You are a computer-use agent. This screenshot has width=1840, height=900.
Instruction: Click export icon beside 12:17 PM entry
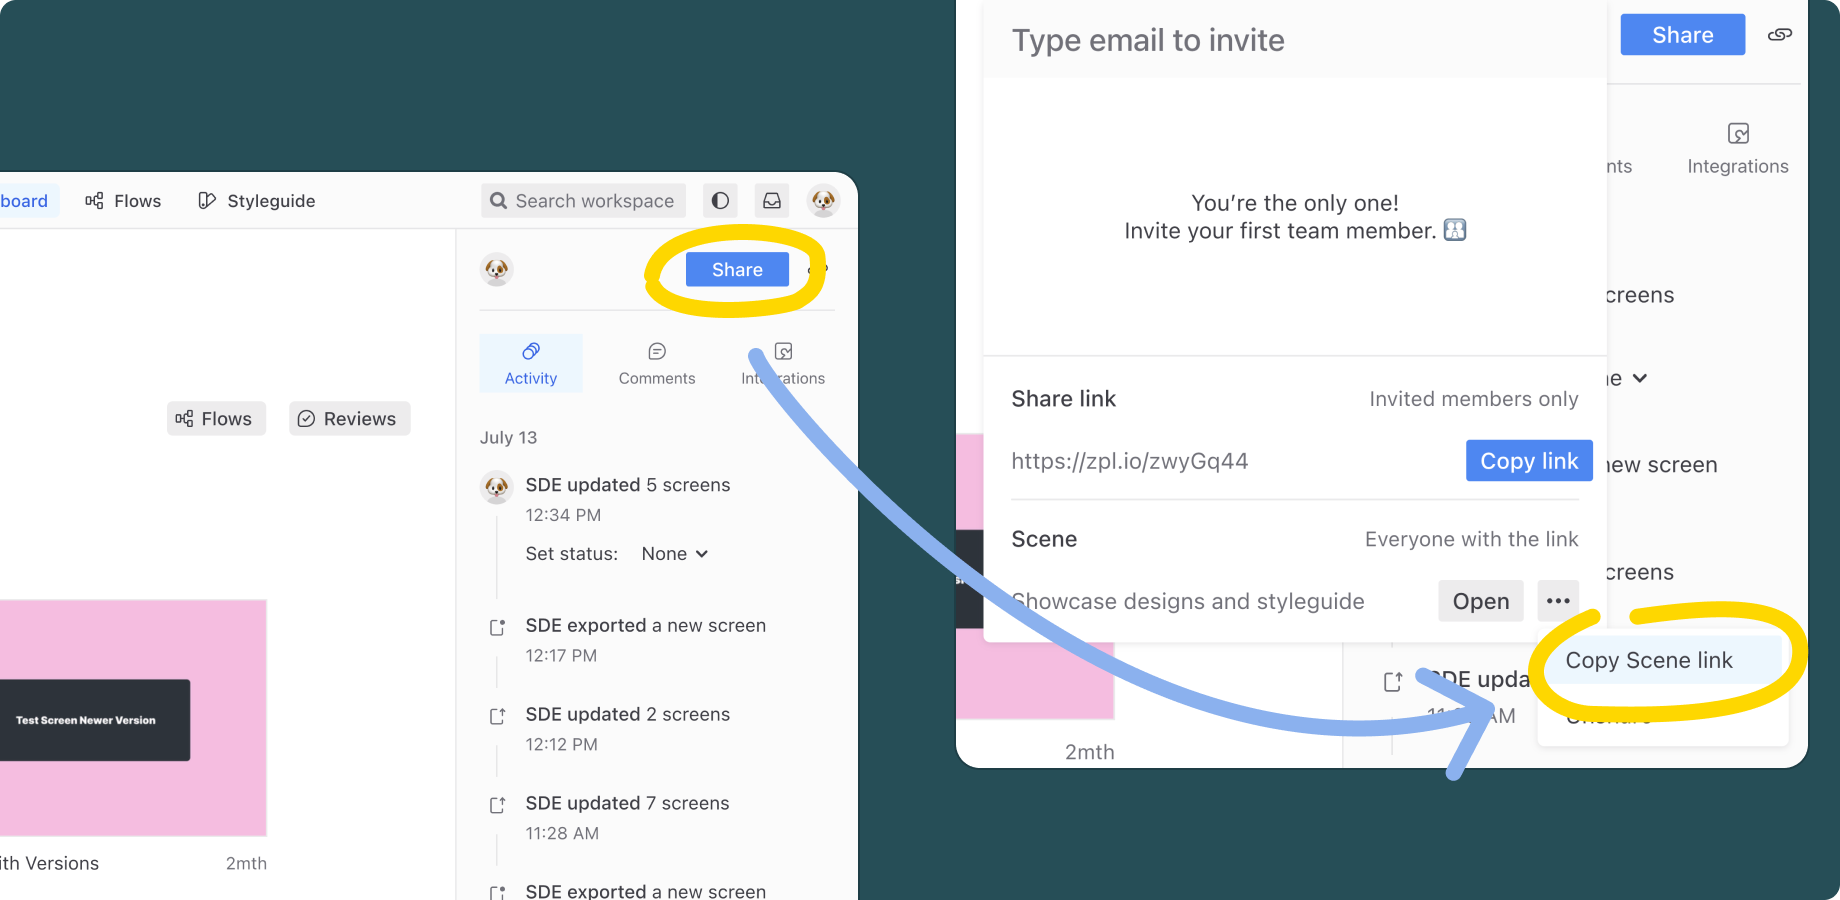(x=497, y=627)
